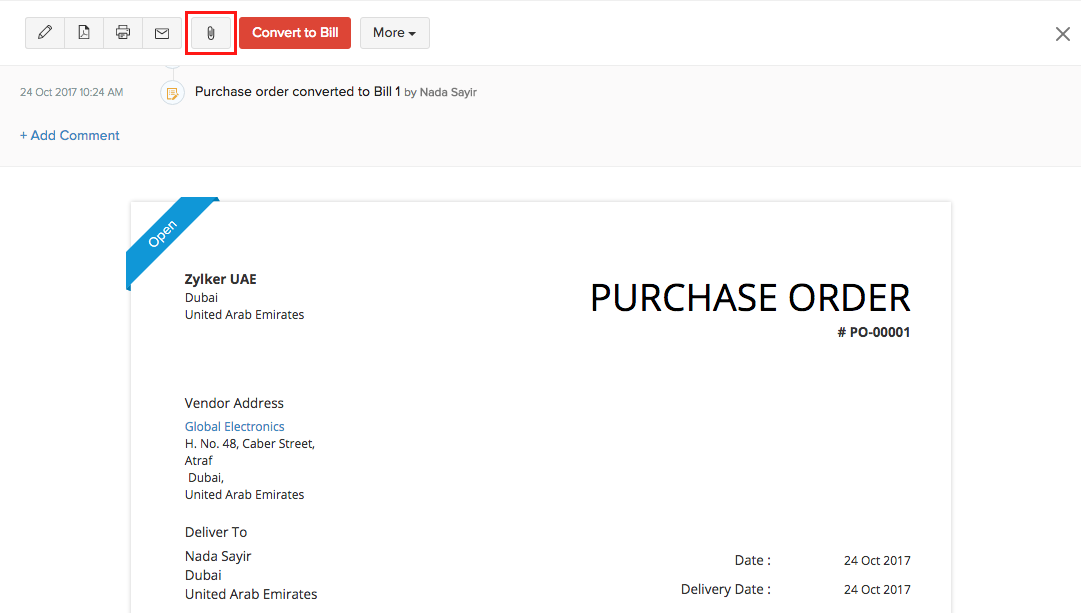Click the email envelope icon
Image resolution: width=1081 pixels, height=613 pixels.
pos(162,33)
